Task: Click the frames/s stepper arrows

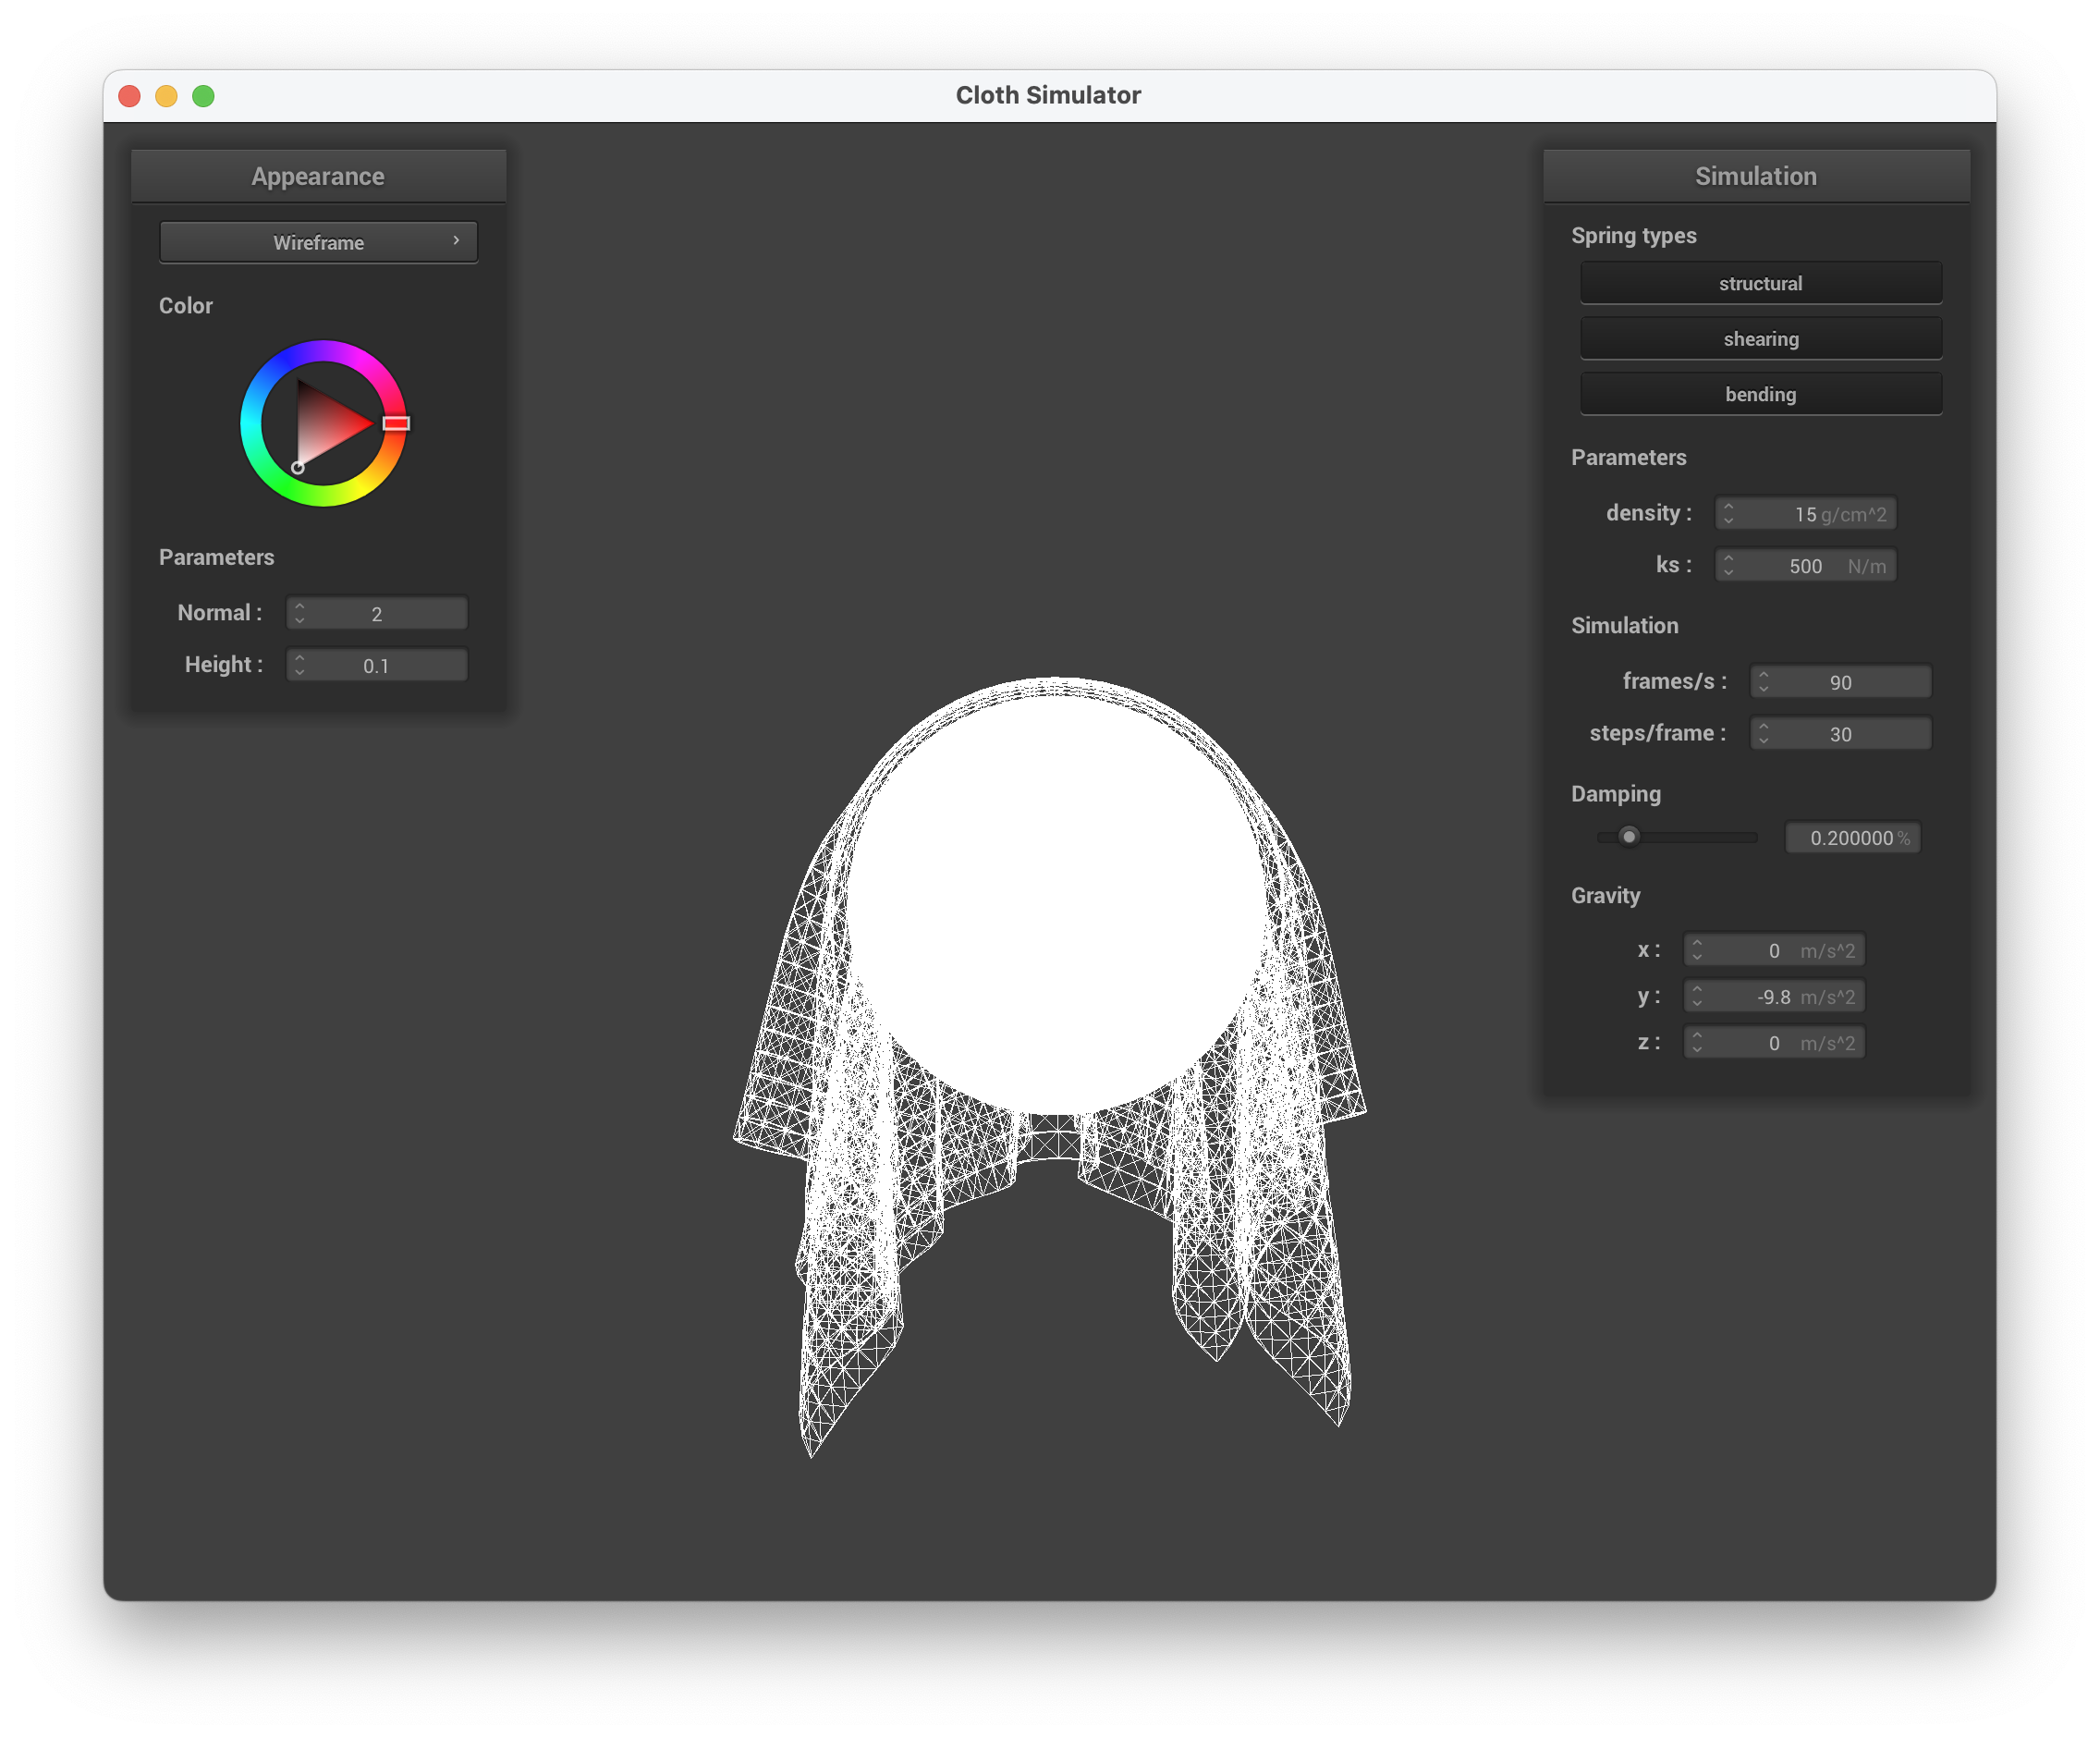Action: pos(1763,682)
